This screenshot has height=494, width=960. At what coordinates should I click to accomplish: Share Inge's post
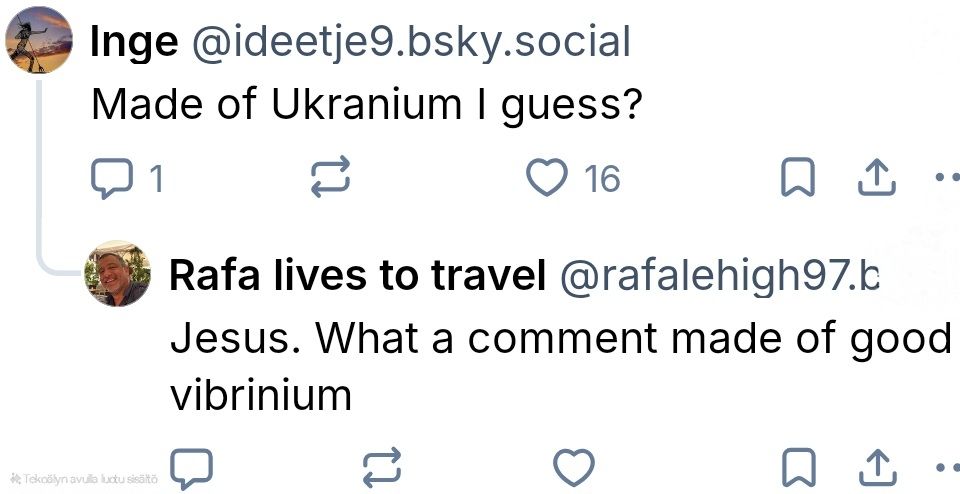tap(875, 178)
